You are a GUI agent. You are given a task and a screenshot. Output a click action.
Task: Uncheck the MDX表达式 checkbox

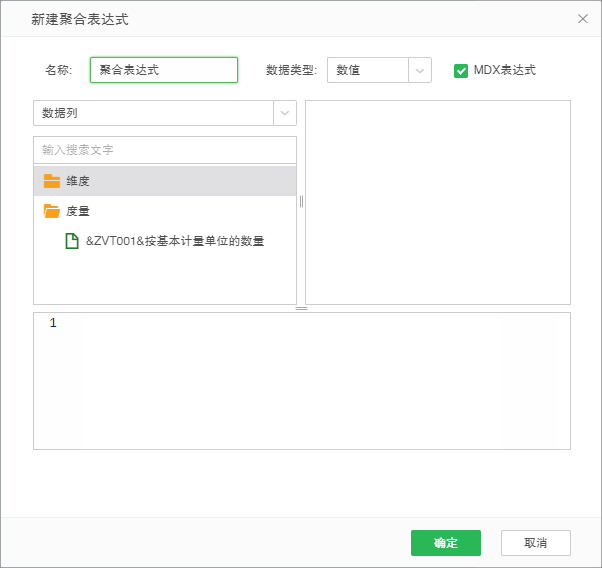pos(461,70)
